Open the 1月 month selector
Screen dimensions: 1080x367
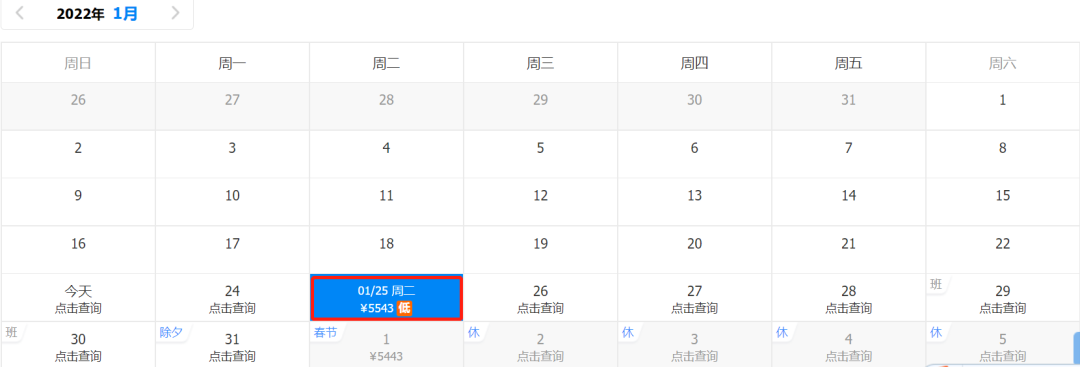tap(125, 14)
